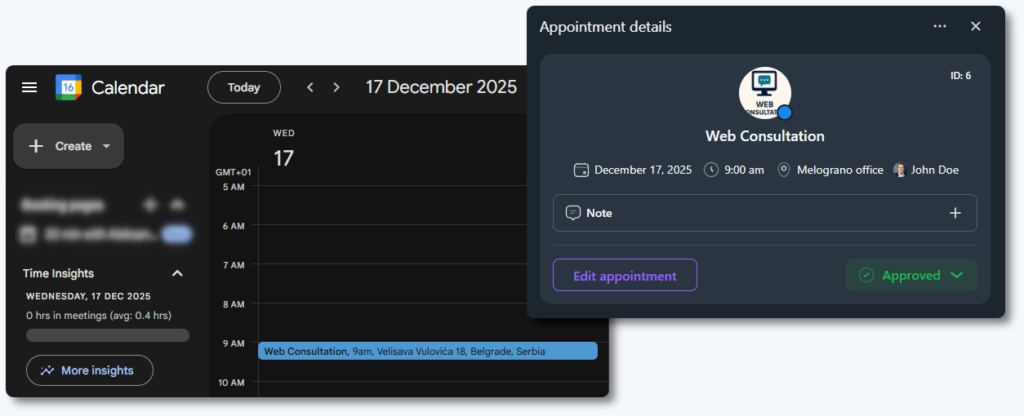Collapse the Time Insights section

pos(177,273)
